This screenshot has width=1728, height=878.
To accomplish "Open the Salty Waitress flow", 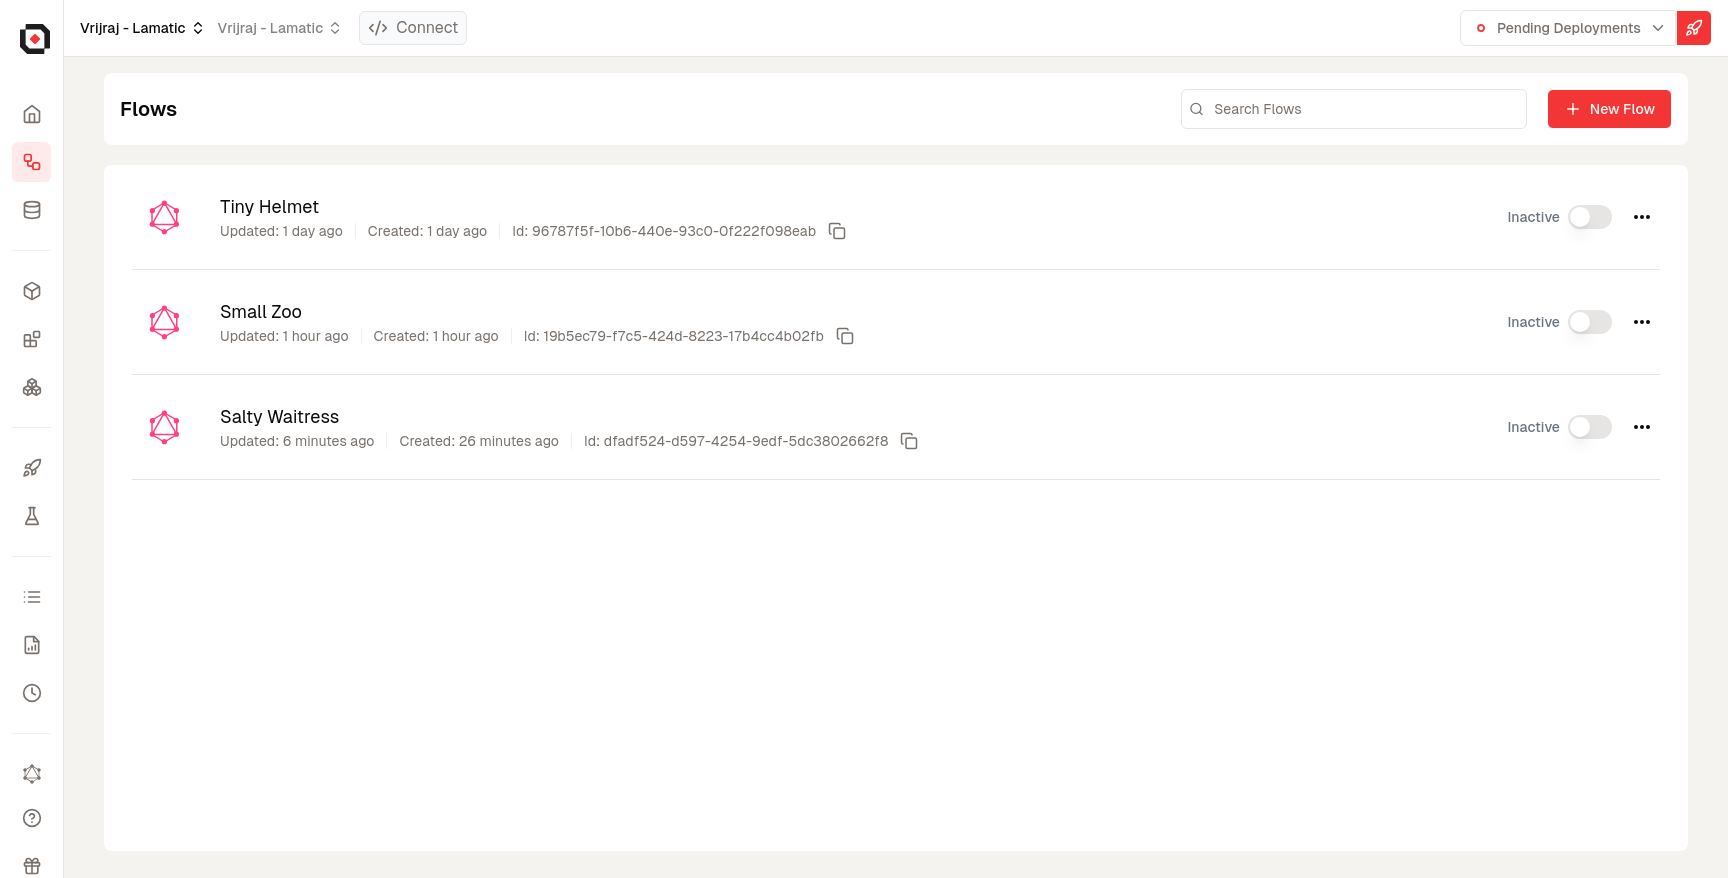I will tap(279, 417).
